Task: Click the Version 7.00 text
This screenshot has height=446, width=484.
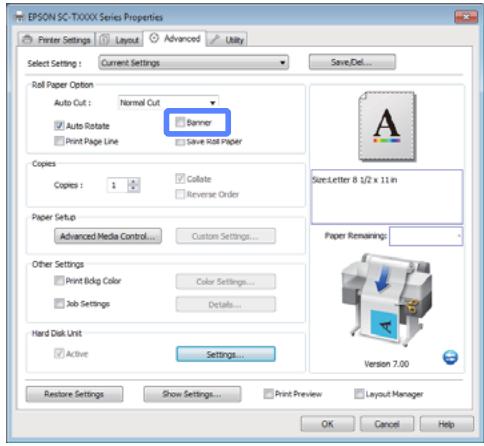Action: click(387, 364)
